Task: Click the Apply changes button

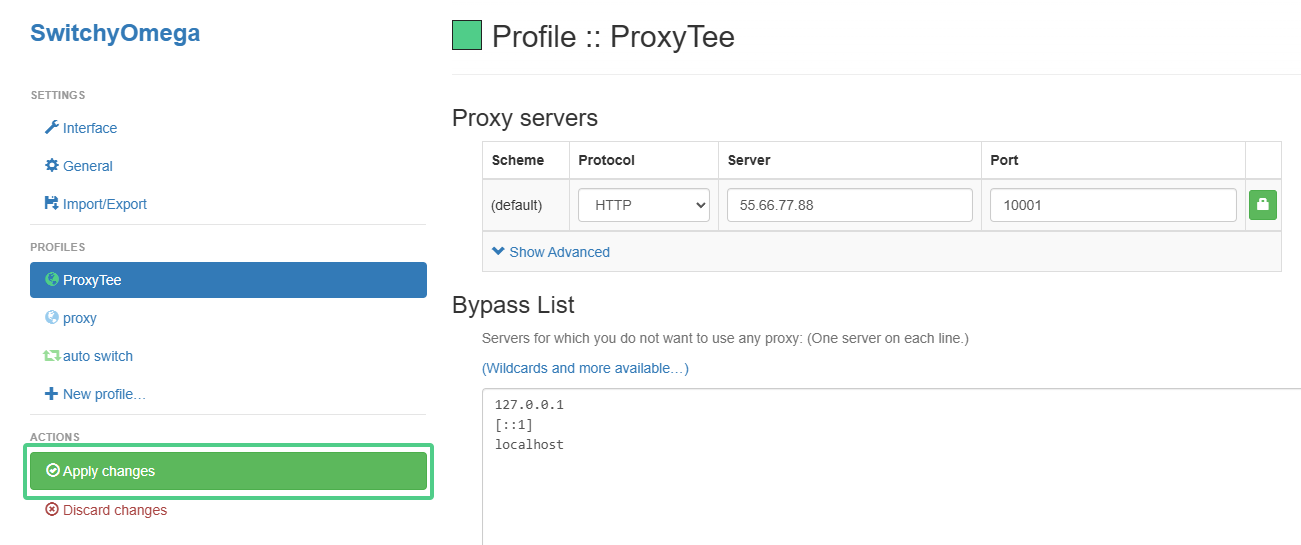Action: point(228,471)
